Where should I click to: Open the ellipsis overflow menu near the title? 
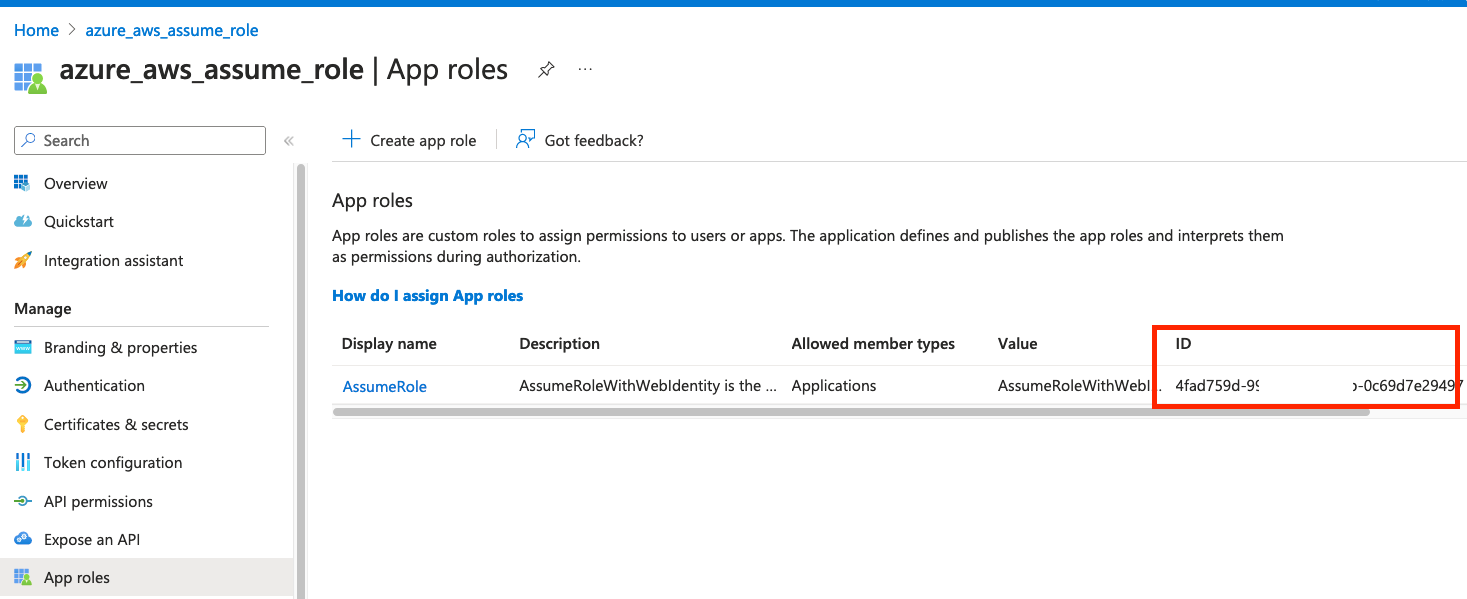pyautogui.click(x=585, y=69)
